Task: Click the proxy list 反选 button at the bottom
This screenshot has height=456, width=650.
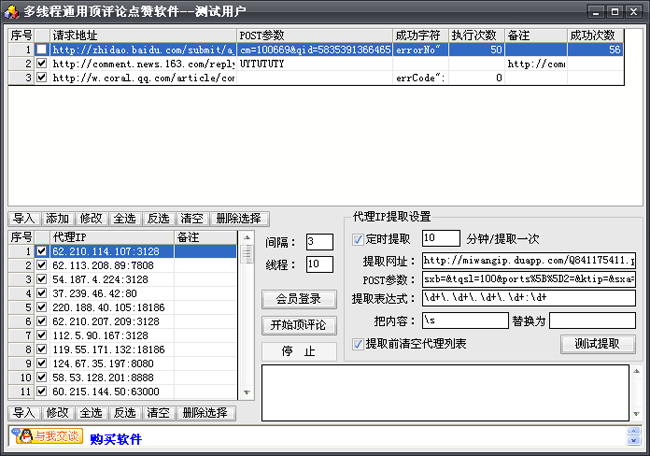Action: (125, 413)
